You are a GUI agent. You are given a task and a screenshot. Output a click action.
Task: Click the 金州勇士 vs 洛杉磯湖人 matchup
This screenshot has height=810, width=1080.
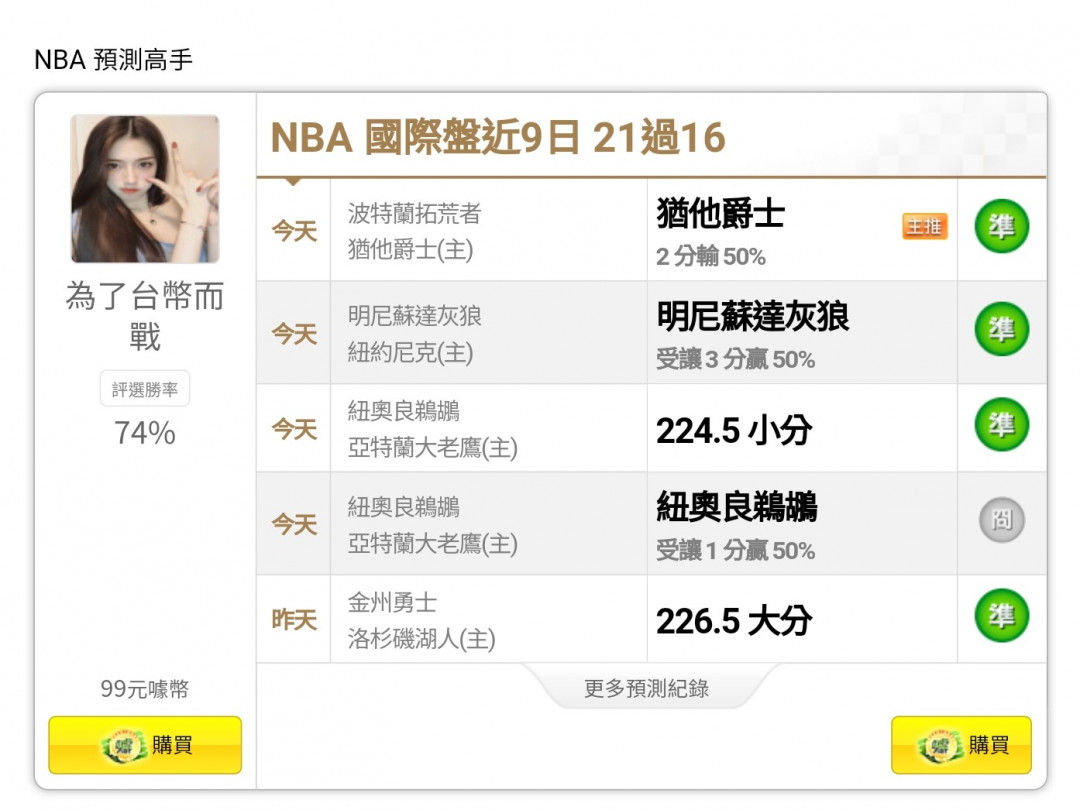point(420,621)
